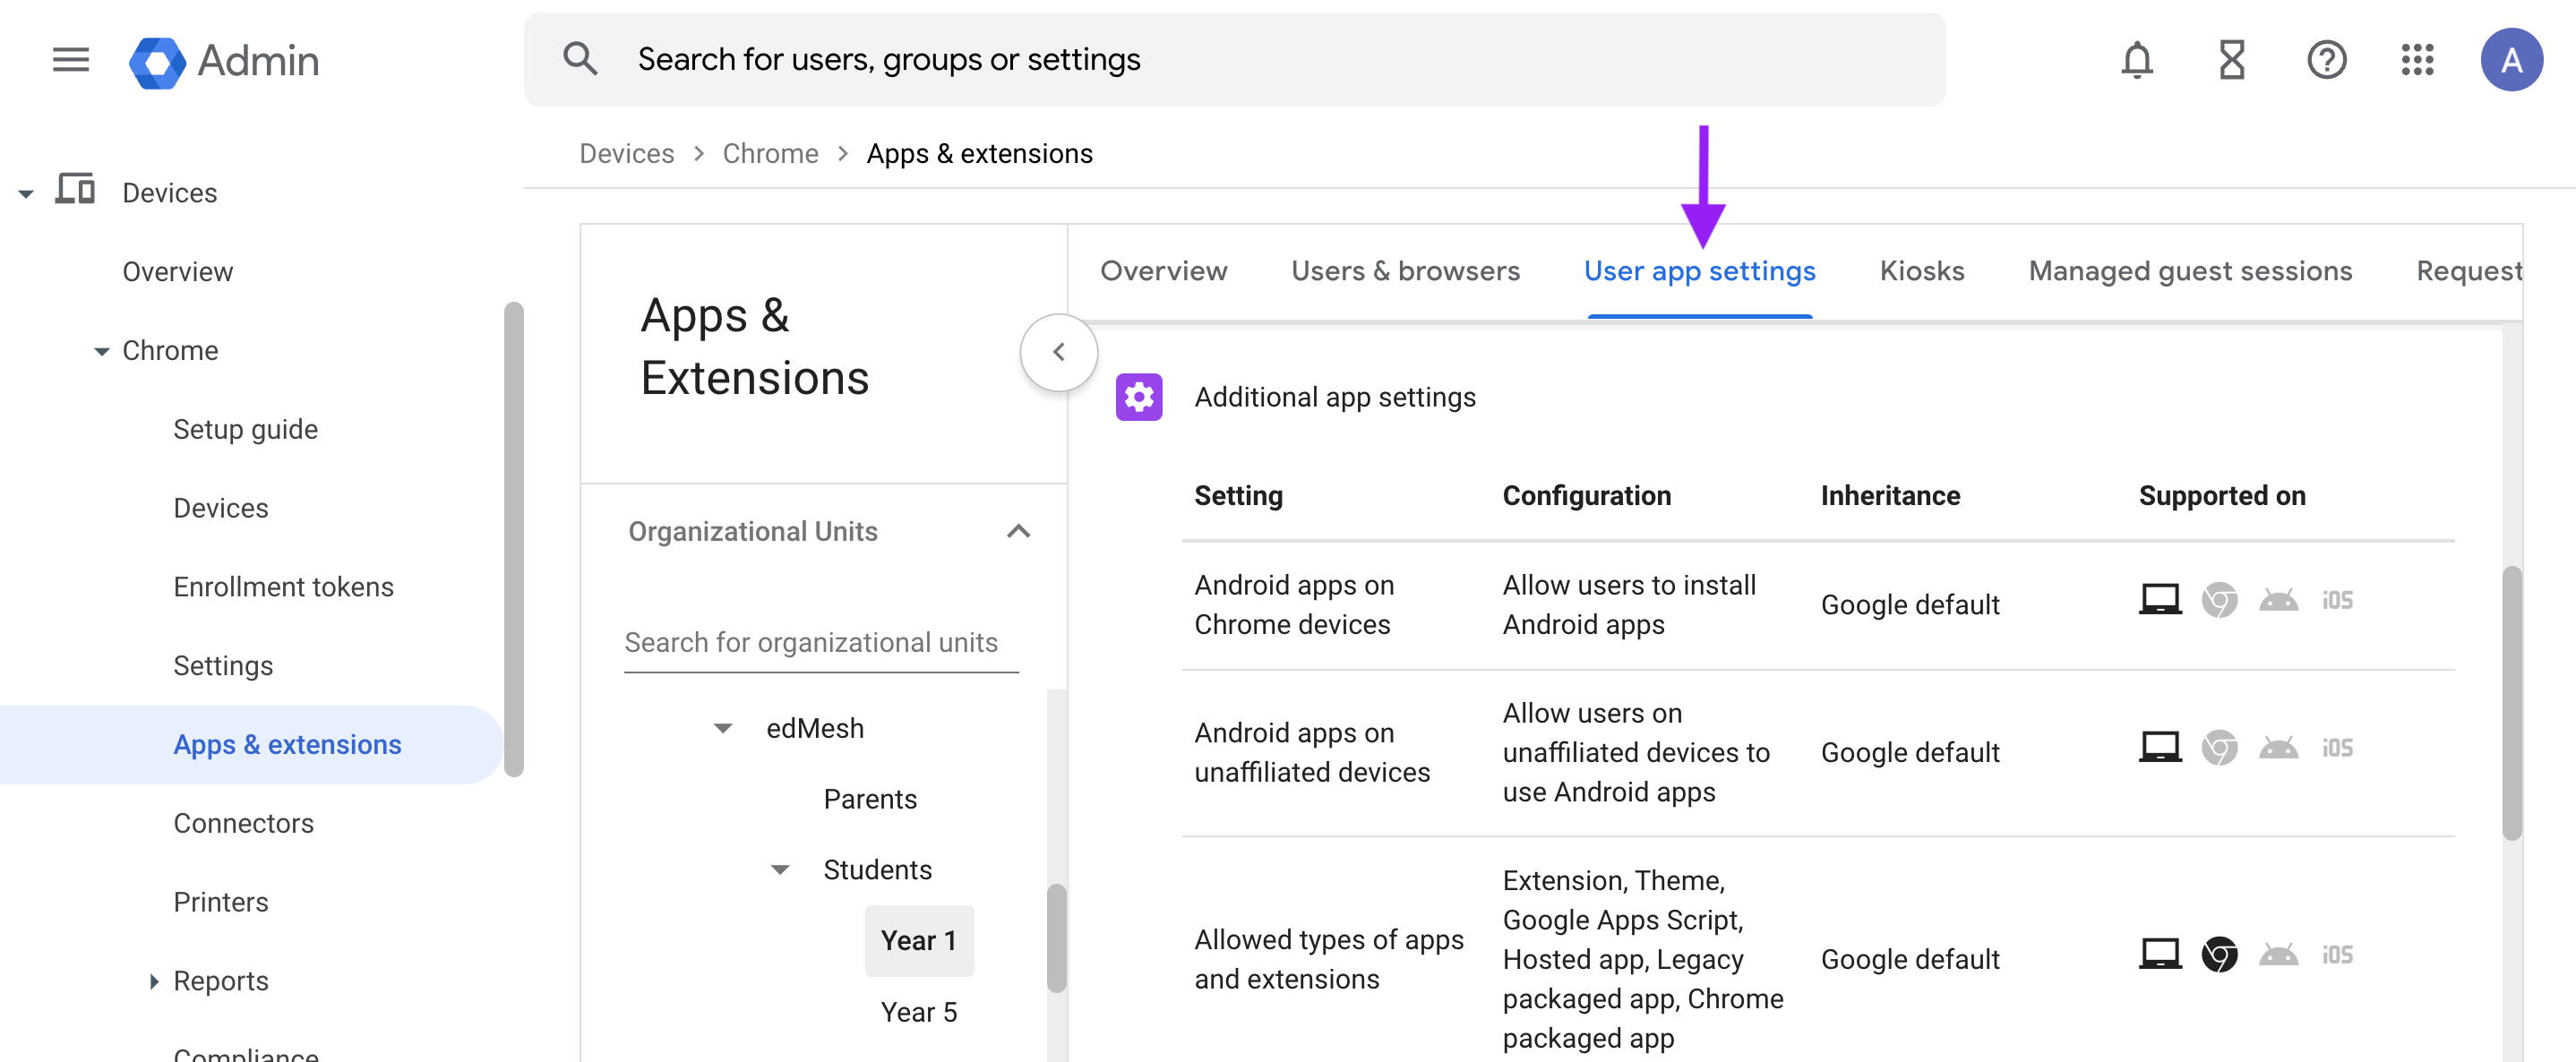The image size is (2576, 1062).
Task: Click Chrome icon in unaffiliated devices row
Action: 2219,747
